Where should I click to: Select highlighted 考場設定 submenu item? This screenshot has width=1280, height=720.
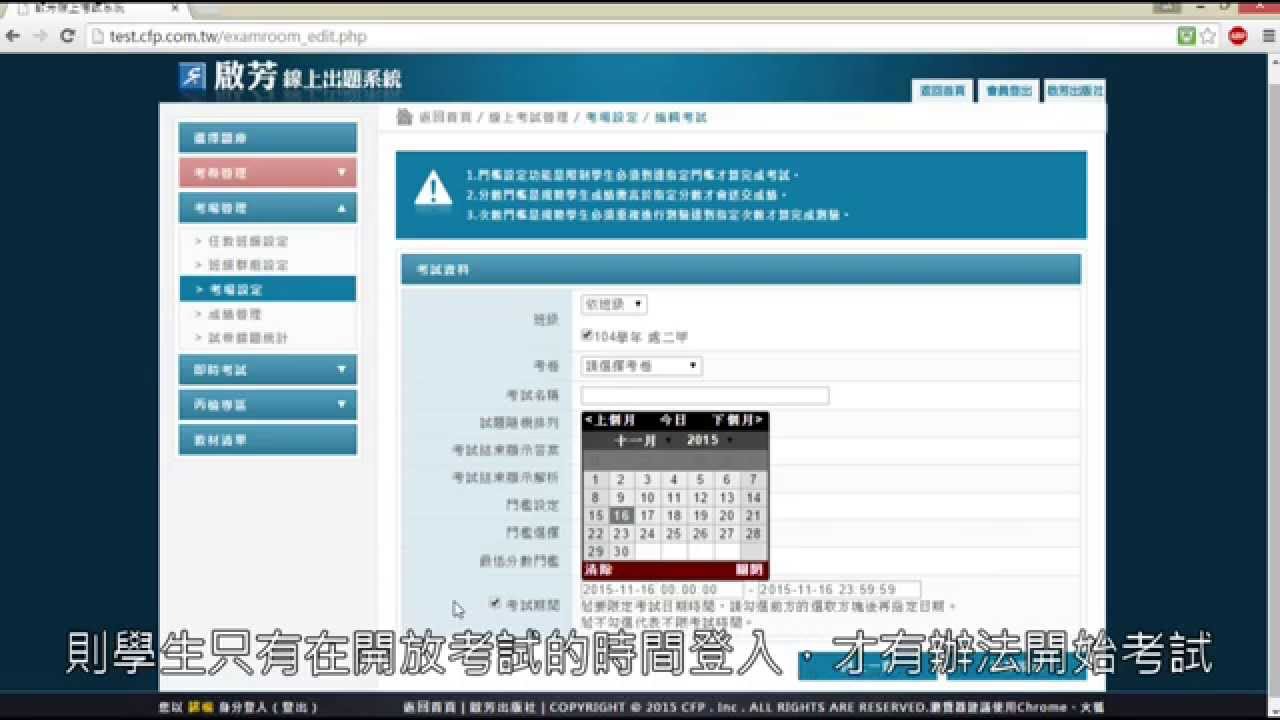(x=267, y=289)
